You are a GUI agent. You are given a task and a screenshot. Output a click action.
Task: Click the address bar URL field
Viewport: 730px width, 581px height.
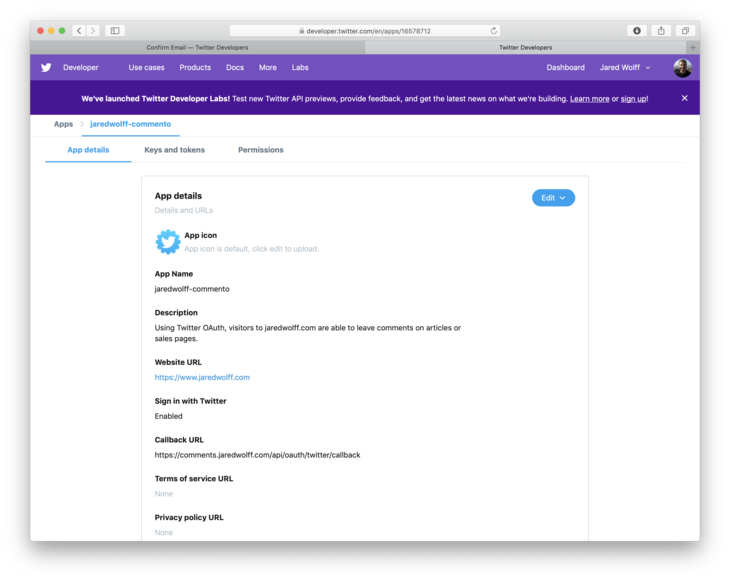click(365, 31)
